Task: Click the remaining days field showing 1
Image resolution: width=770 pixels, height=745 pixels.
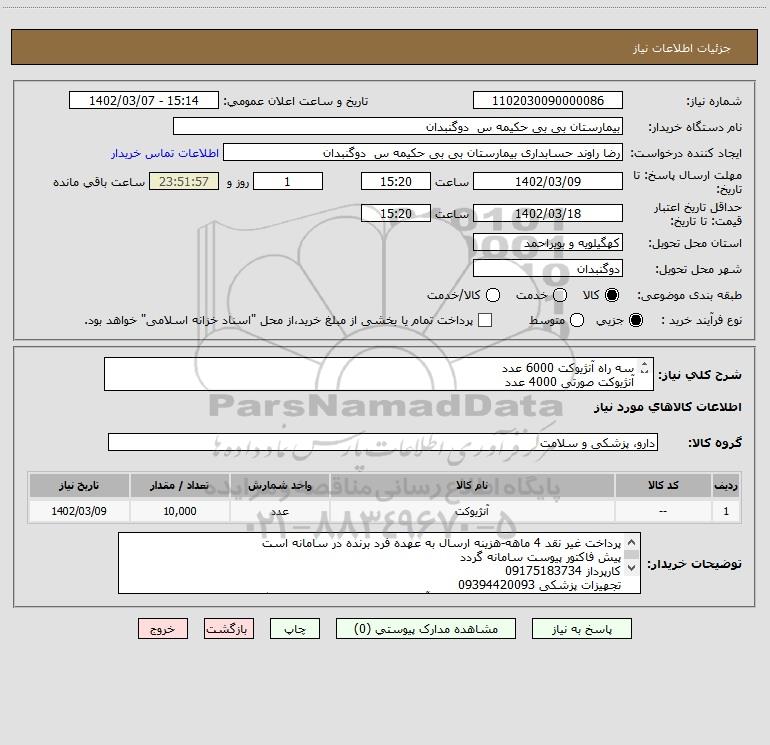Action: (x=288, y=181)
